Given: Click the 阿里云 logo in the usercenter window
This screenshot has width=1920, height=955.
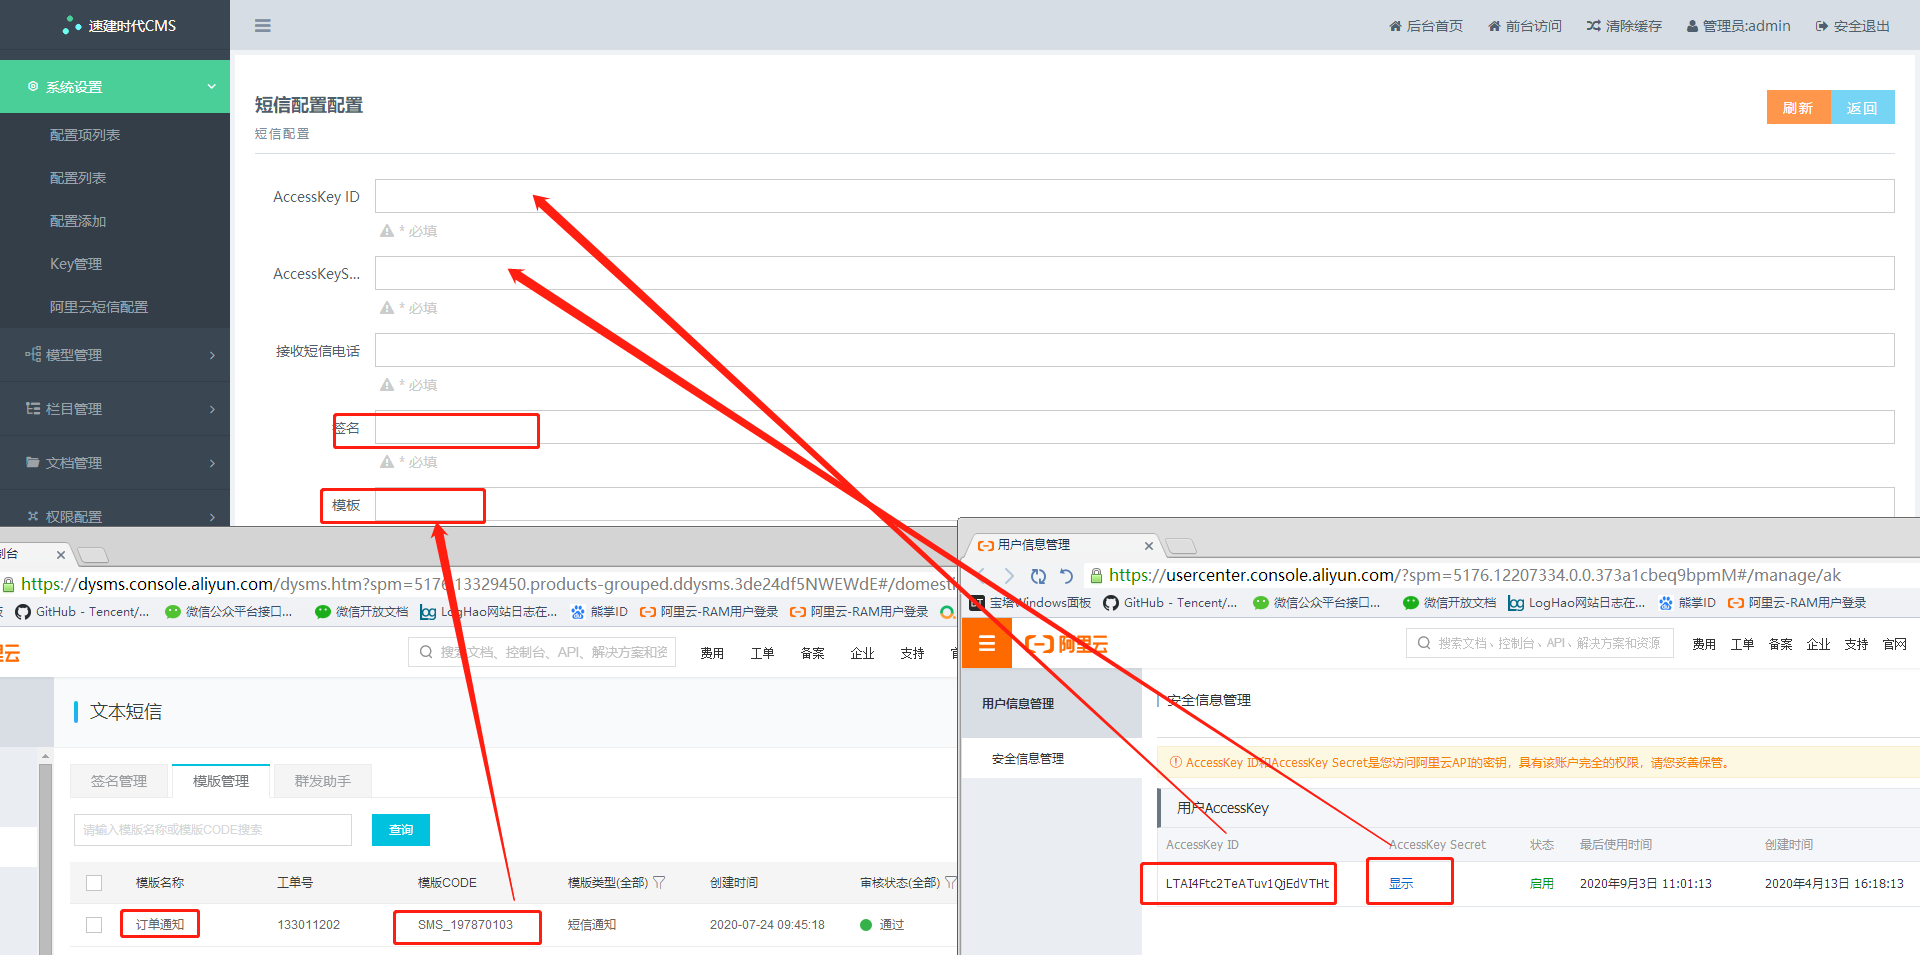Looking at the screenshot, I should click(1067, 644).
